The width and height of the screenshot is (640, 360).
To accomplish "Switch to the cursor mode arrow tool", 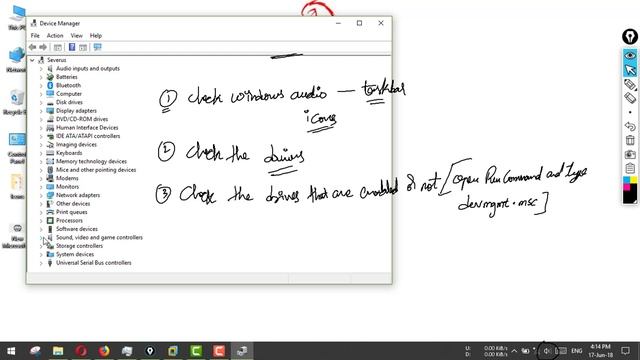I will coord(630,70).
